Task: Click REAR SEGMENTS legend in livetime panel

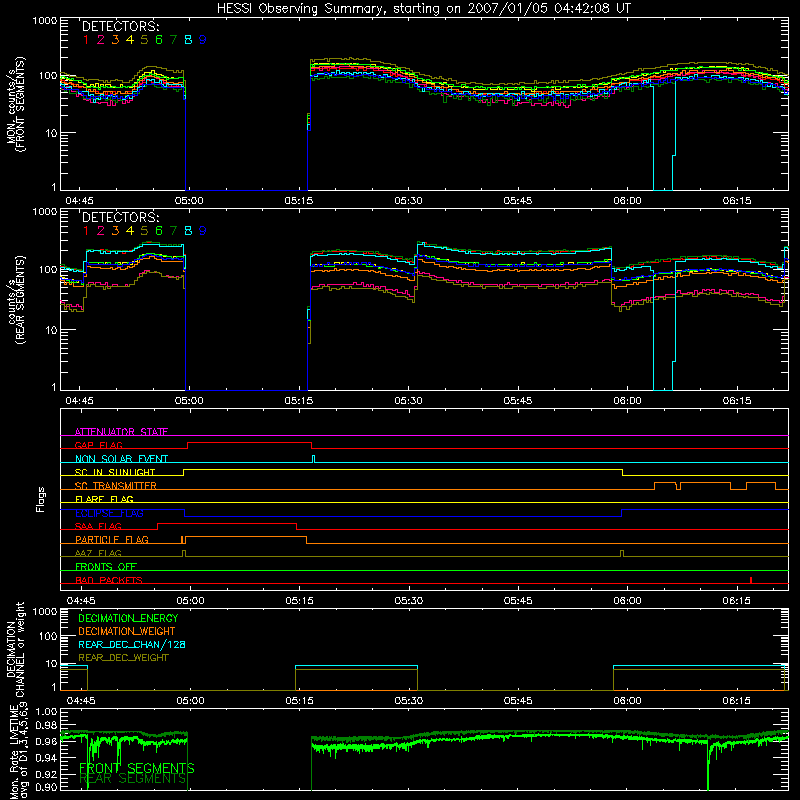Action: point(133,779)
